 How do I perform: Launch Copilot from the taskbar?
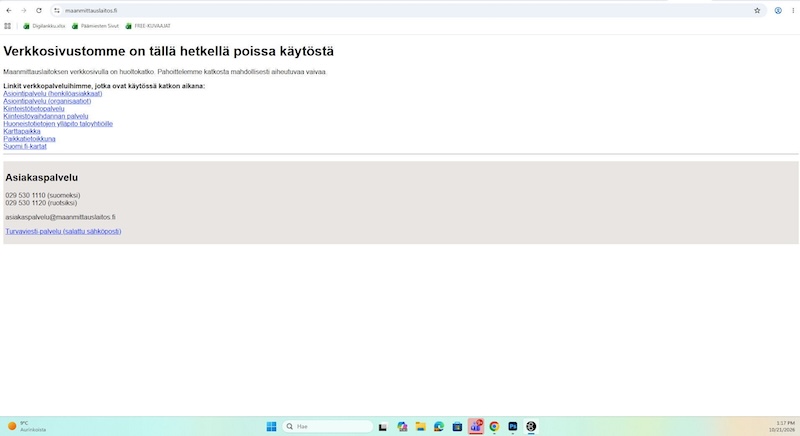[x=402, y=426]
